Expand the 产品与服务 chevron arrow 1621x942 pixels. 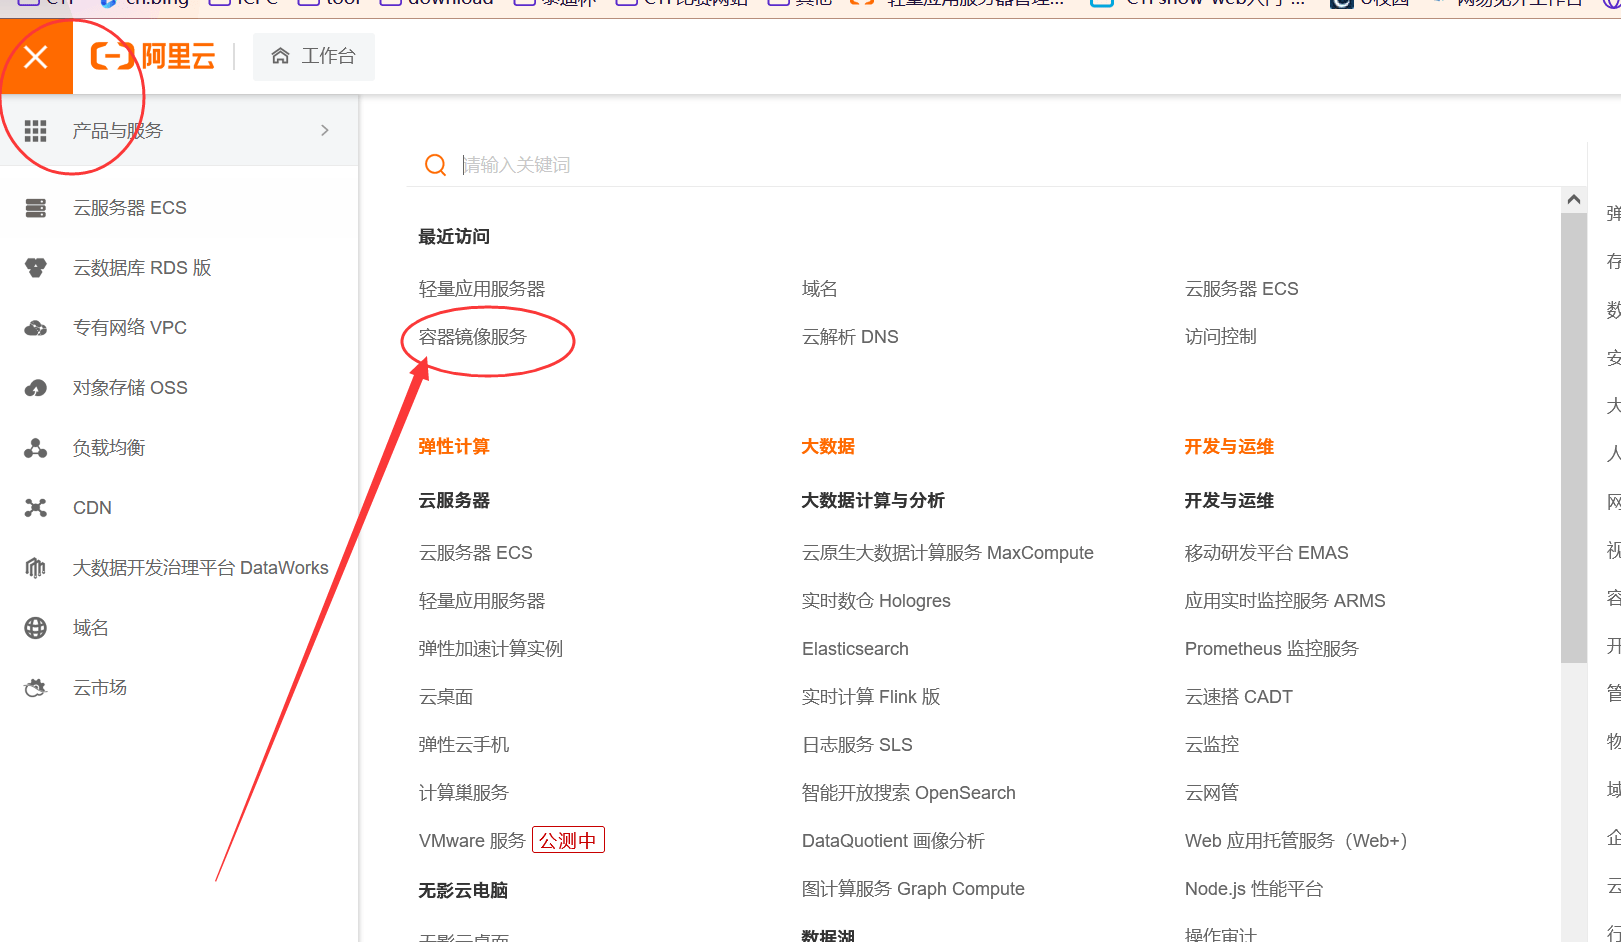pyautogui.click(x=325, y=130)
